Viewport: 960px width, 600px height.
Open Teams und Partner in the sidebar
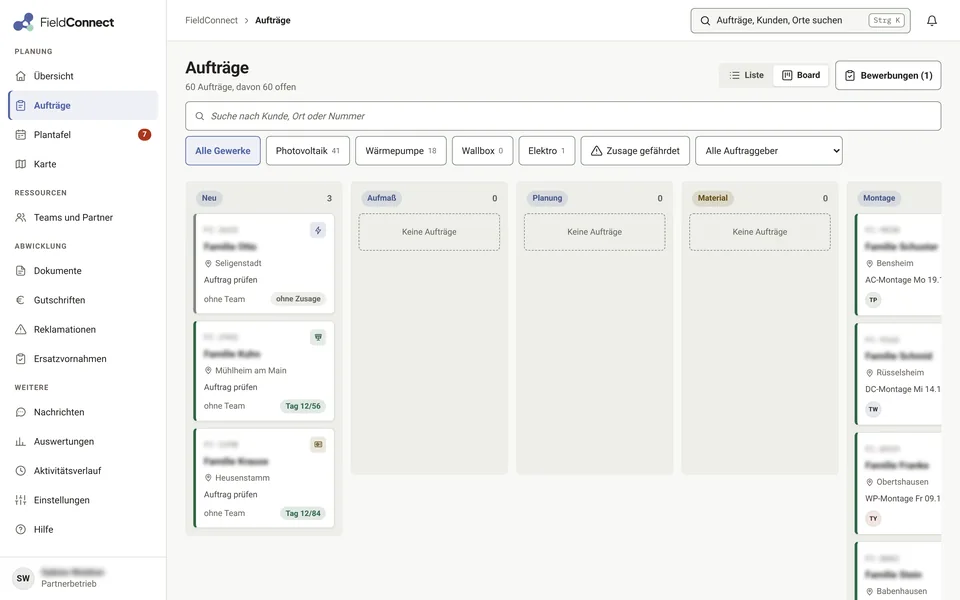click(83, 217)
